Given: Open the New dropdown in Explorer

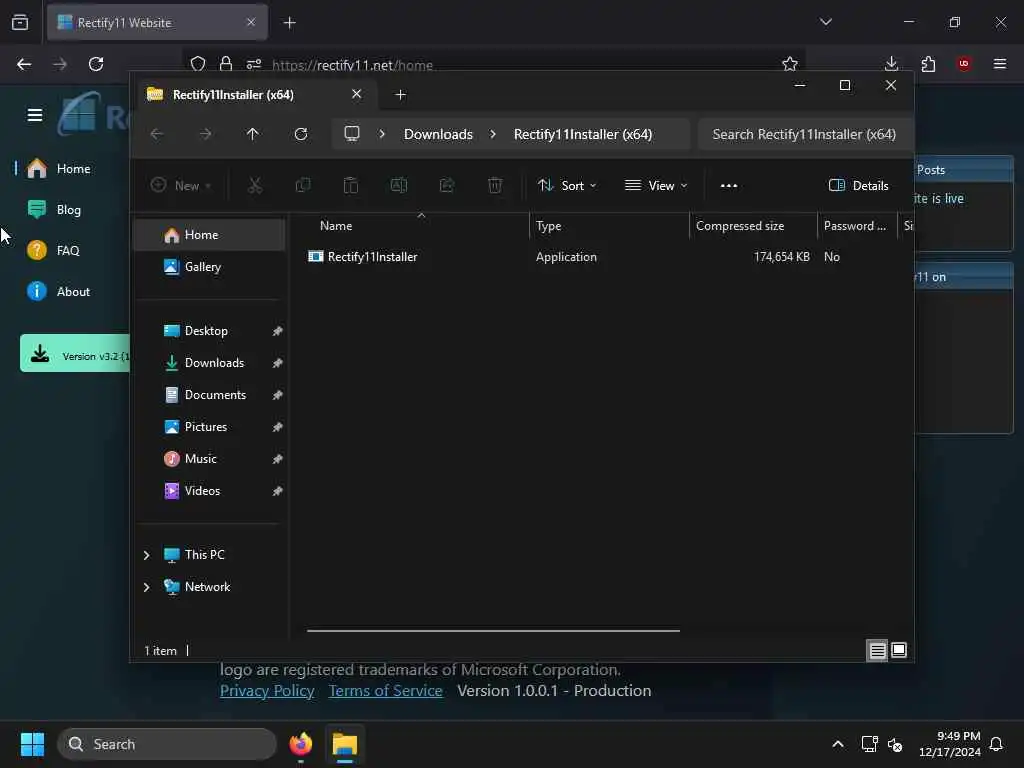Looking at the screenshot, I should click(181, 185).
